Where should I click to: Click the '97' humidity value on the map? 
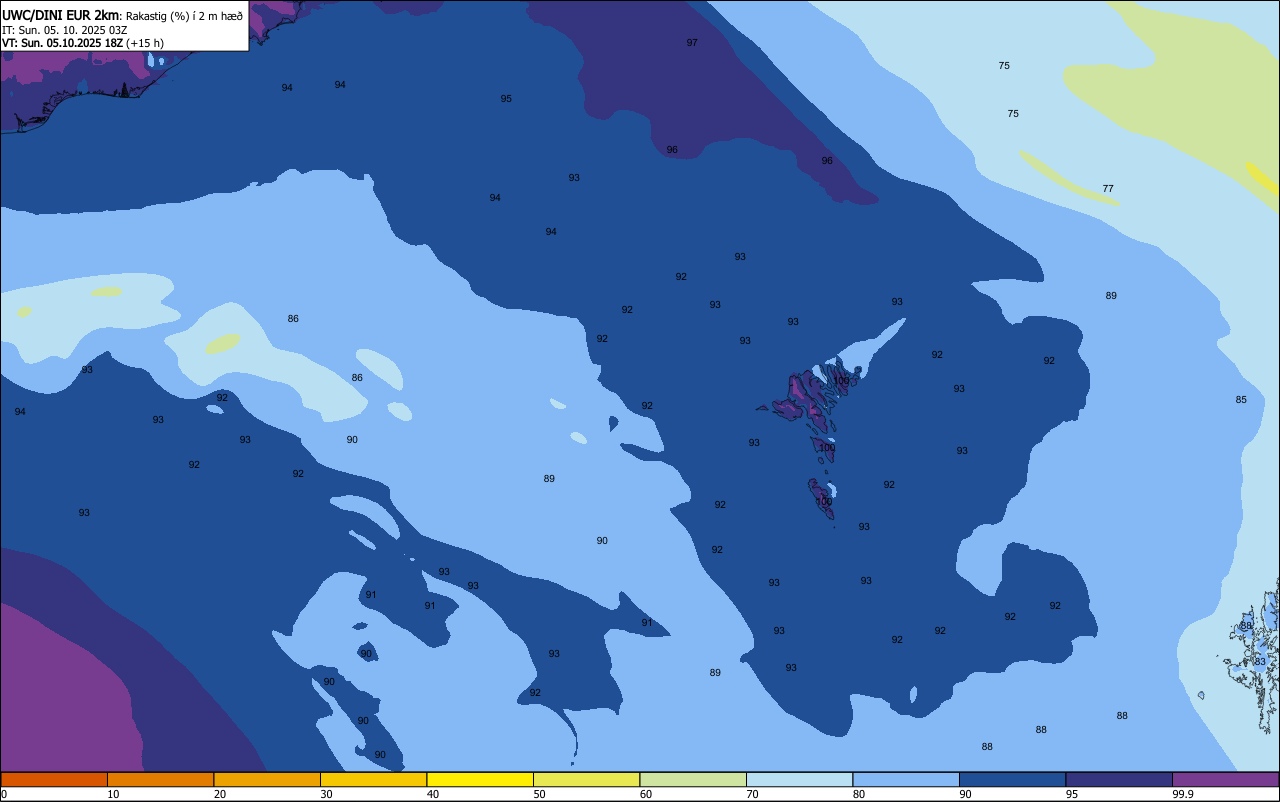point(692,42)
